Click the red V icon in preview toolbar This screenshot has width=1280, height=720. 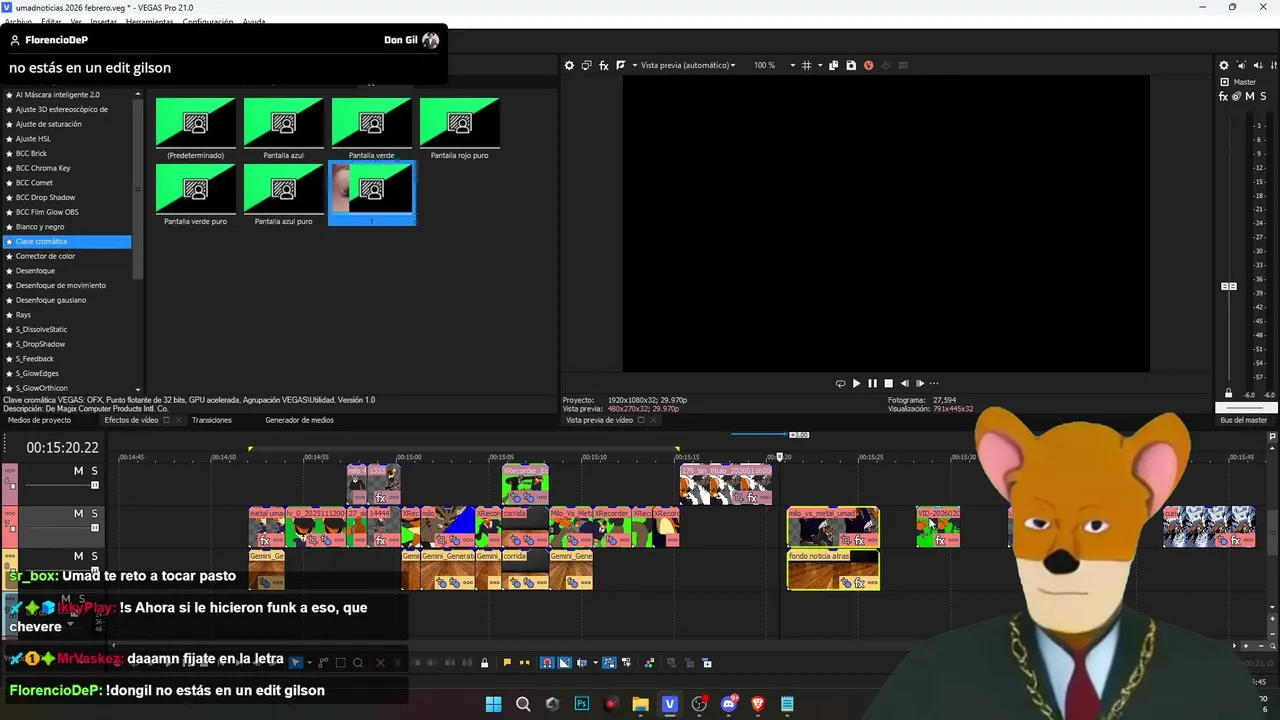click(x=868, y=65)
